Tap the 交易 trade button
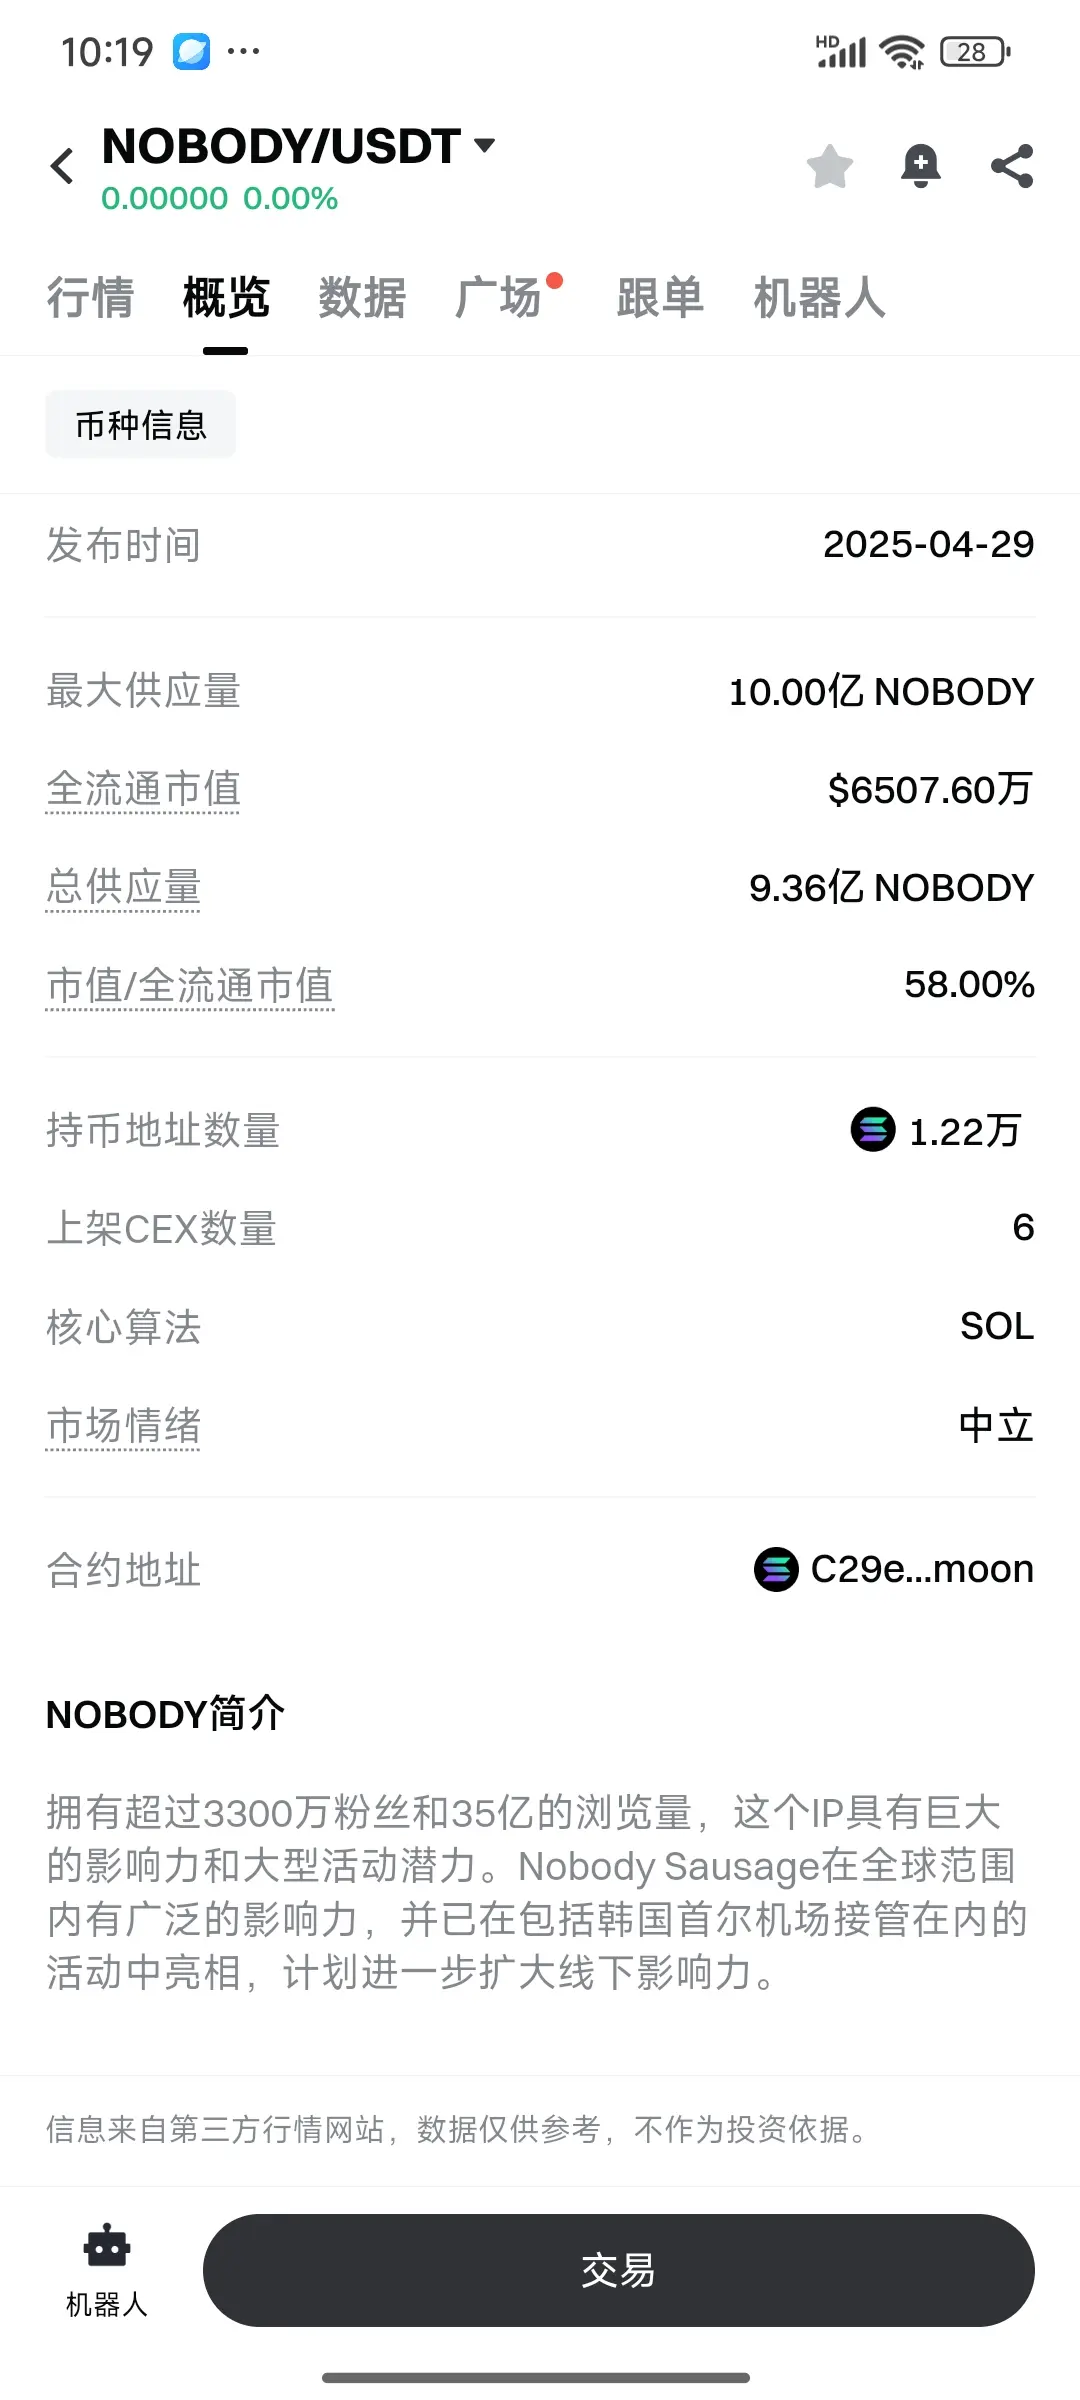This screenshot has height=2400, width=1080. (618, 2270)
